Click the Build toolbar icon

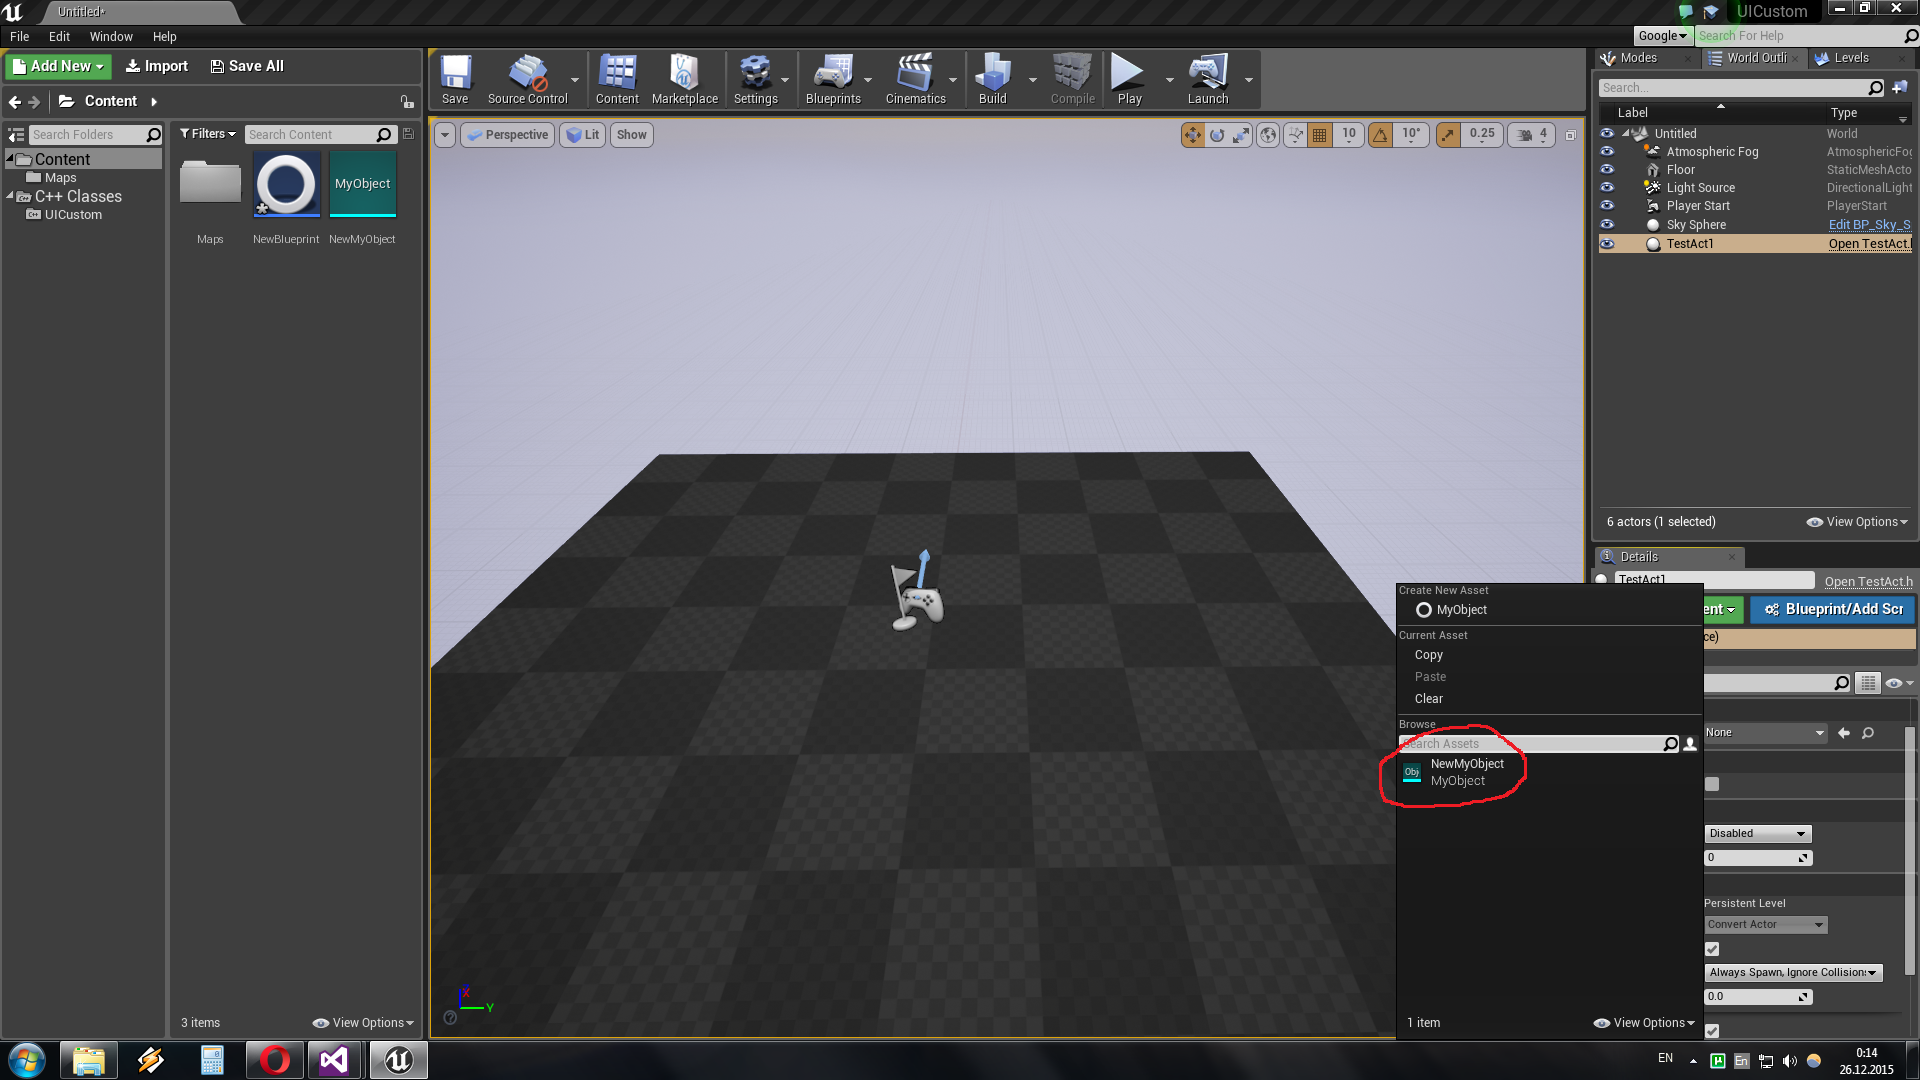click(x=992, y=79)
